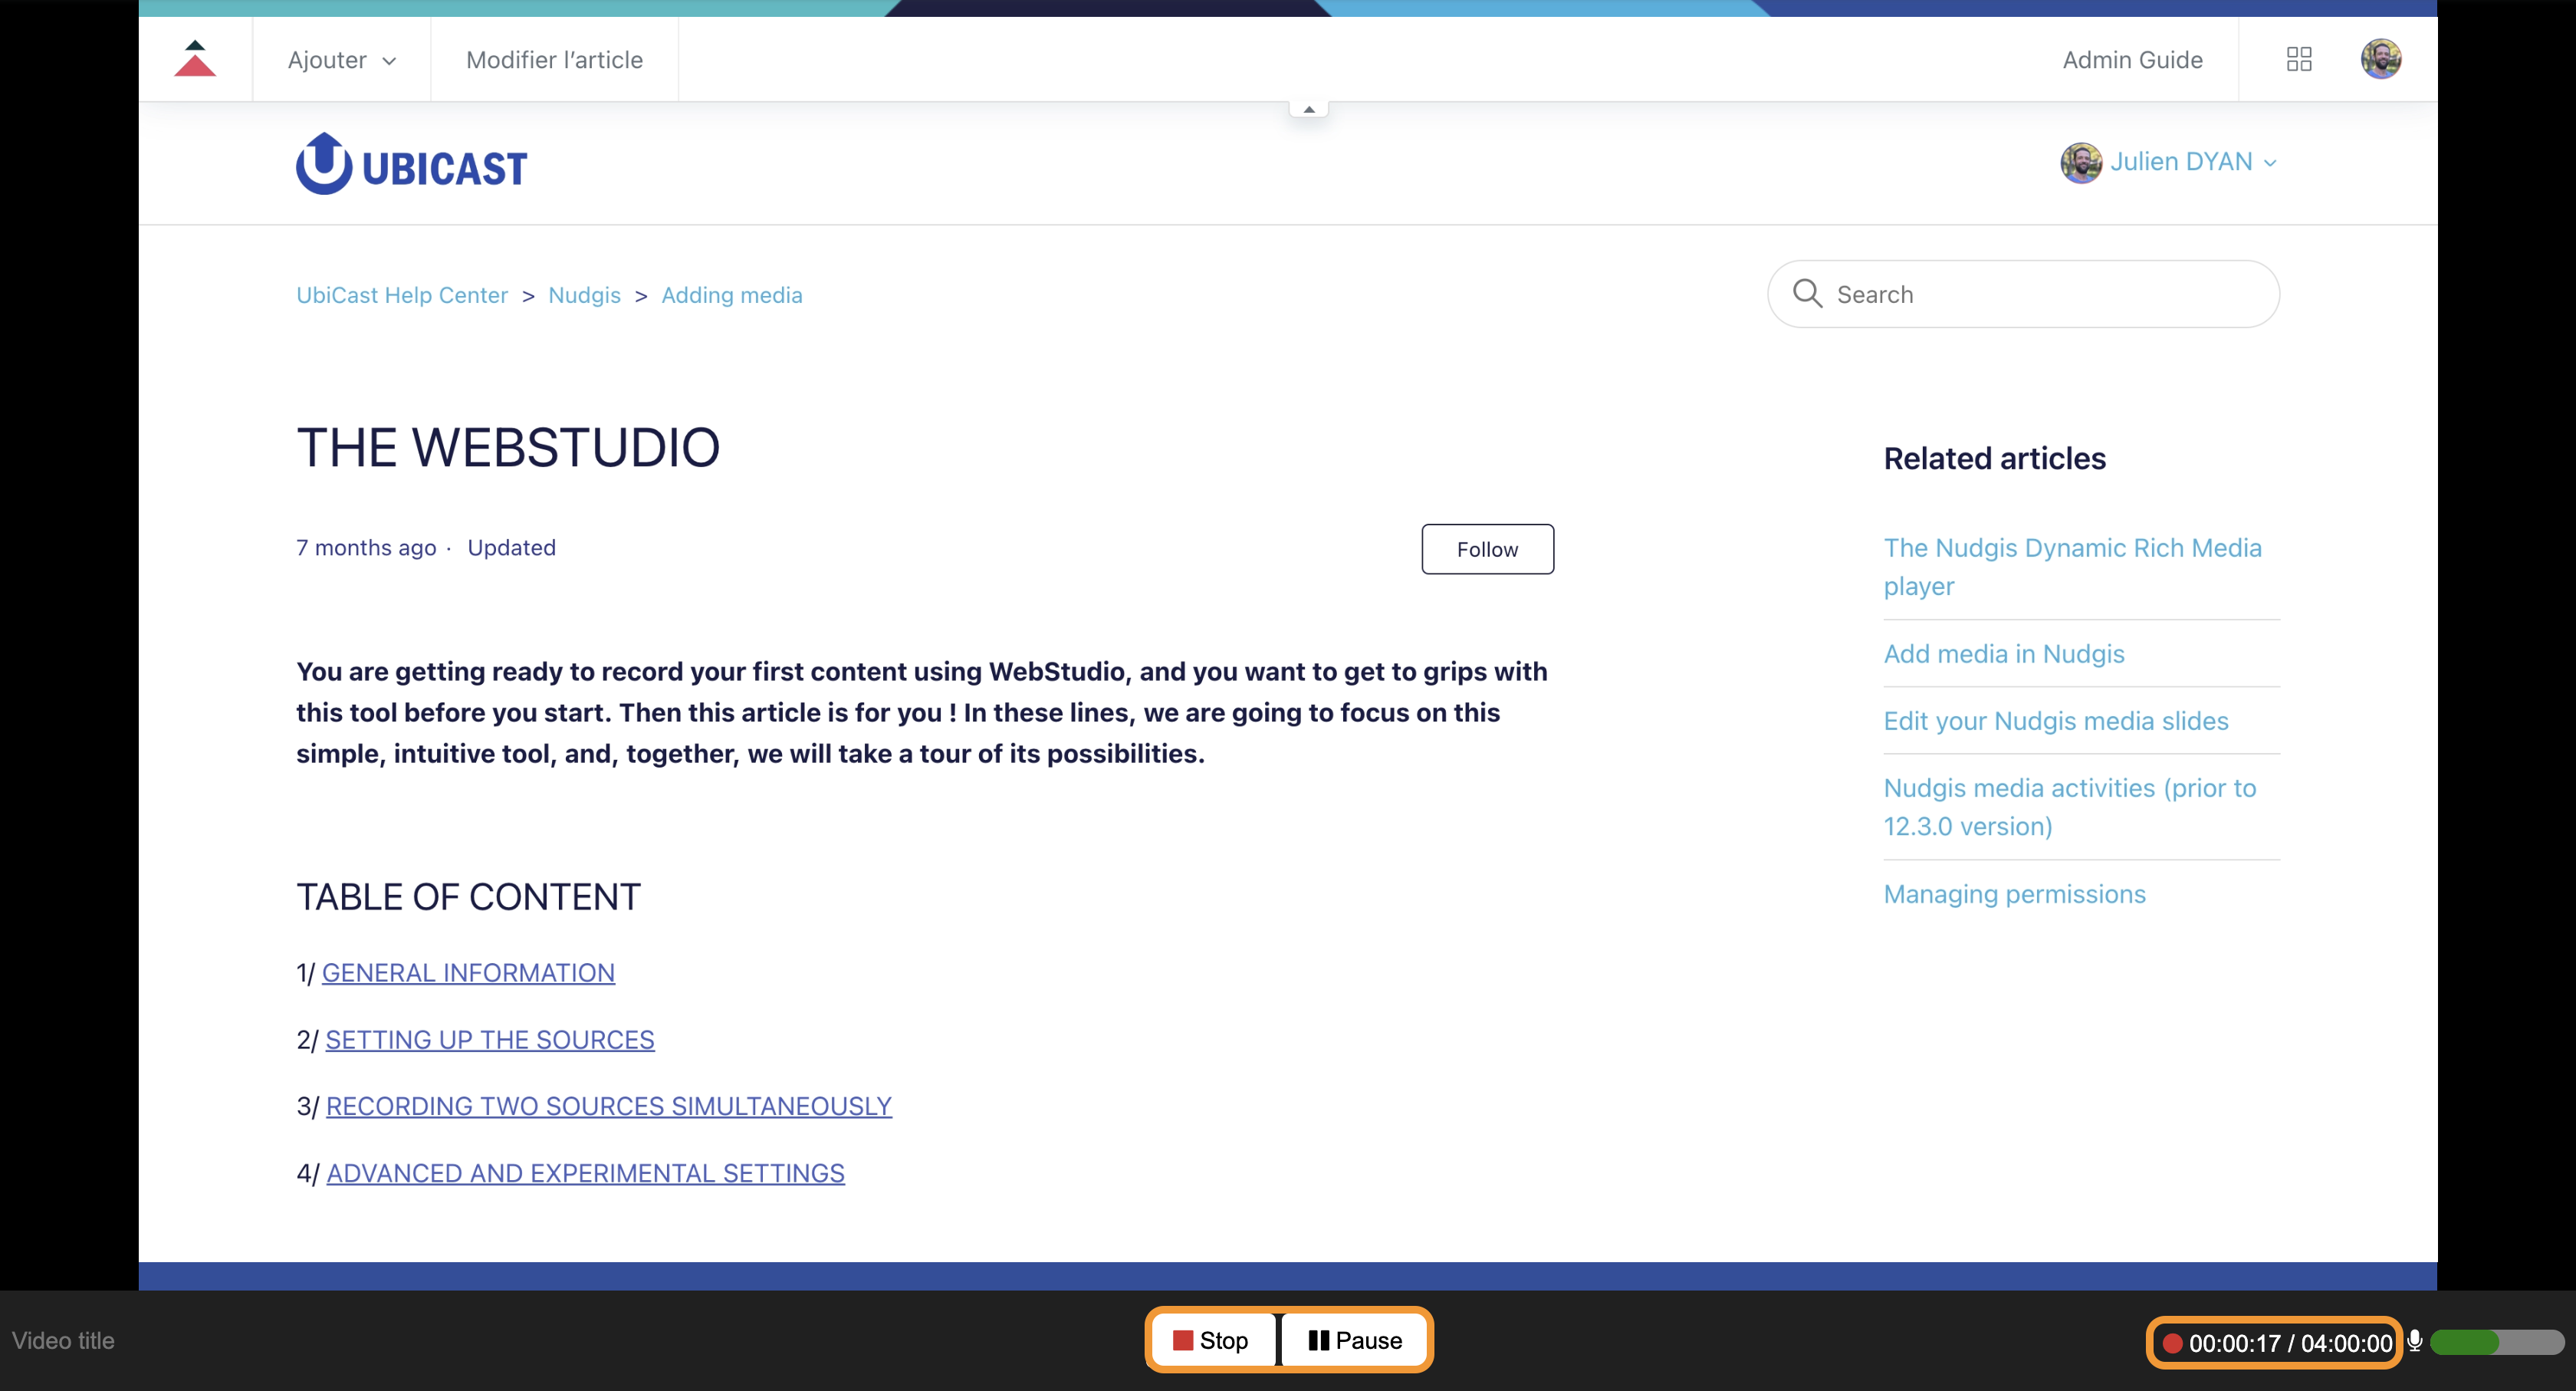Image resolution: width=2576 pixels, height=1391 pixels.
Task: Click the Julien DYAN avatar picture
Action: [x=2080, y=162]
